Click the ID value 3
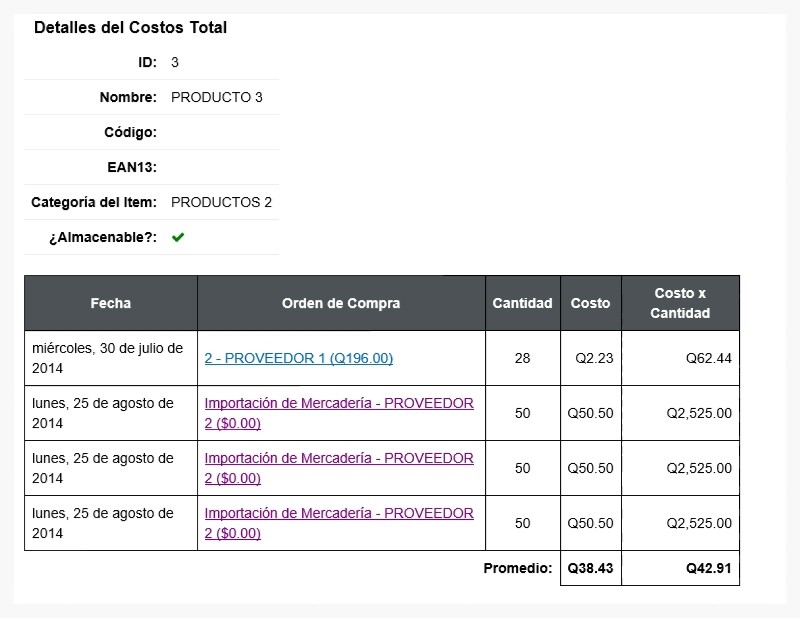 [175, 62]
